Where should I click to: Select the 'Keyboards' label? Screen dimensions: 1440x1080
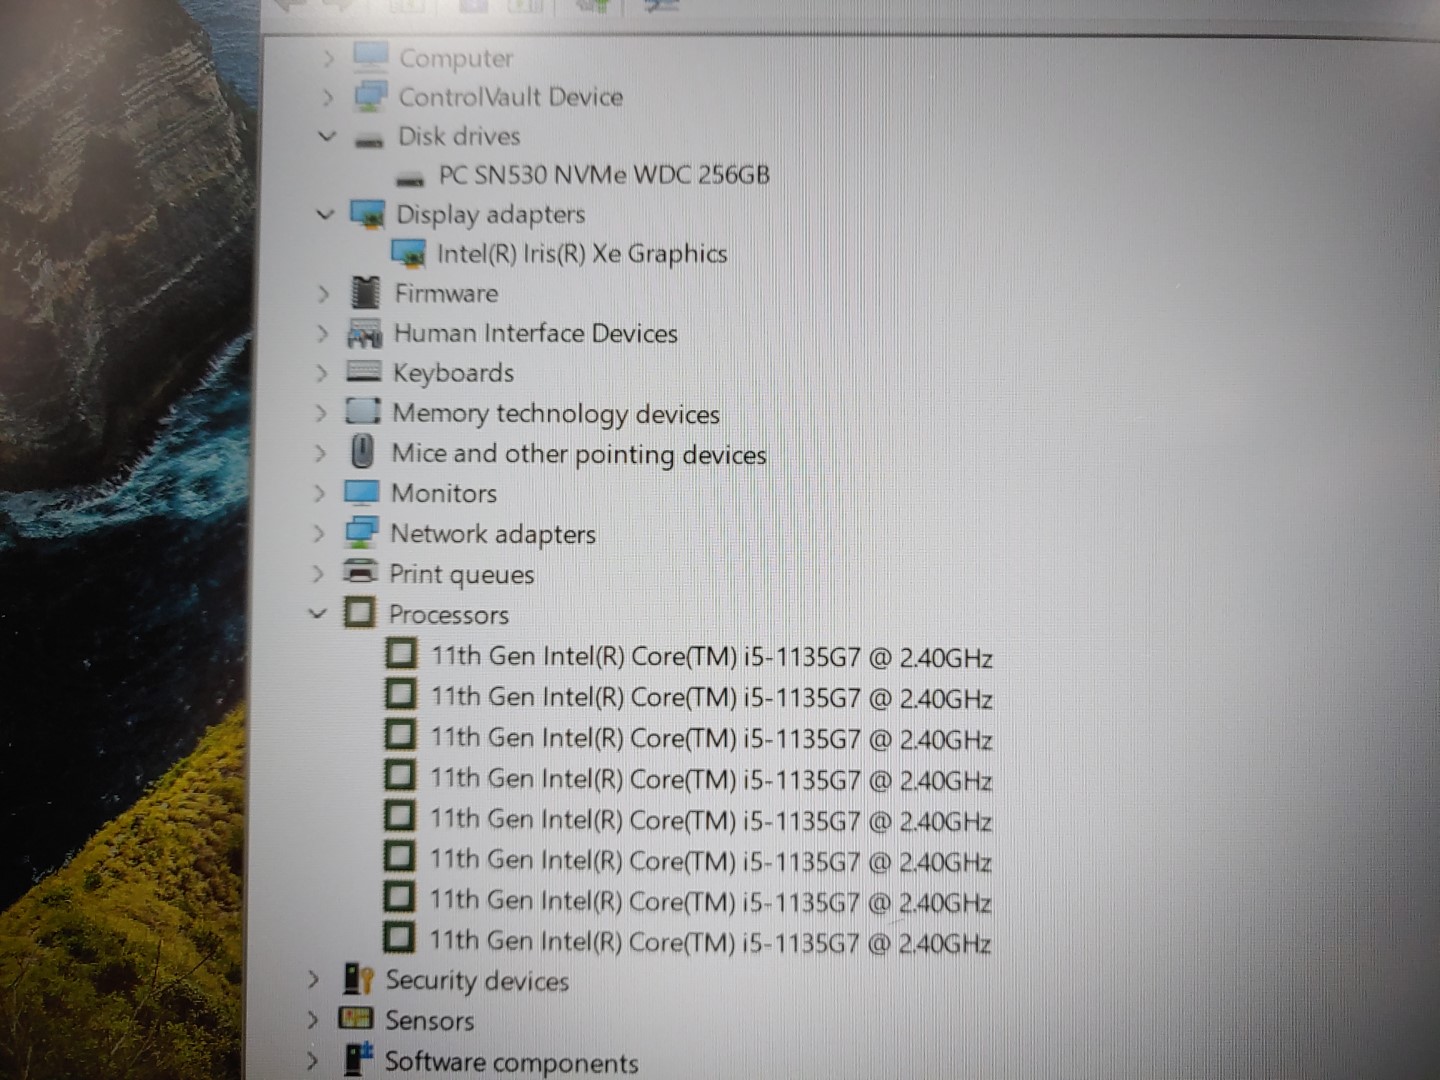pos(453,373)
